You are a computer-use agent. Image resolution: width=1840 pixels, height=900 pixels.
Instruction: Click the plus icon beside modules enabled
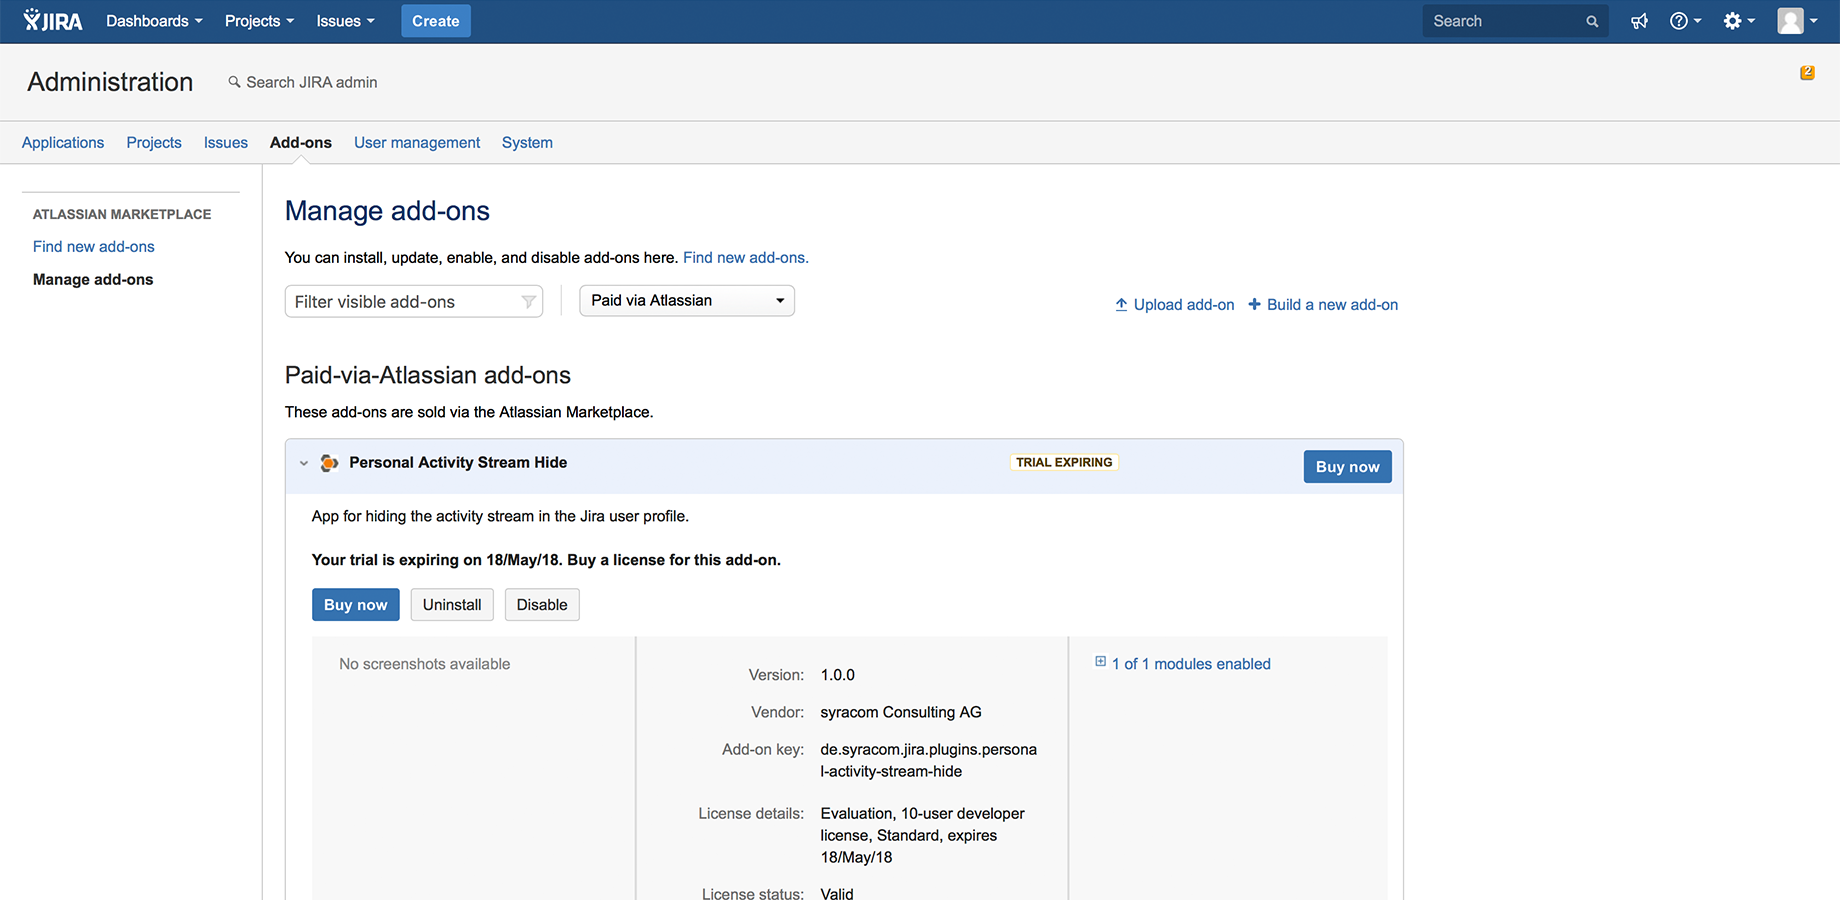[x=1100, y=662]
